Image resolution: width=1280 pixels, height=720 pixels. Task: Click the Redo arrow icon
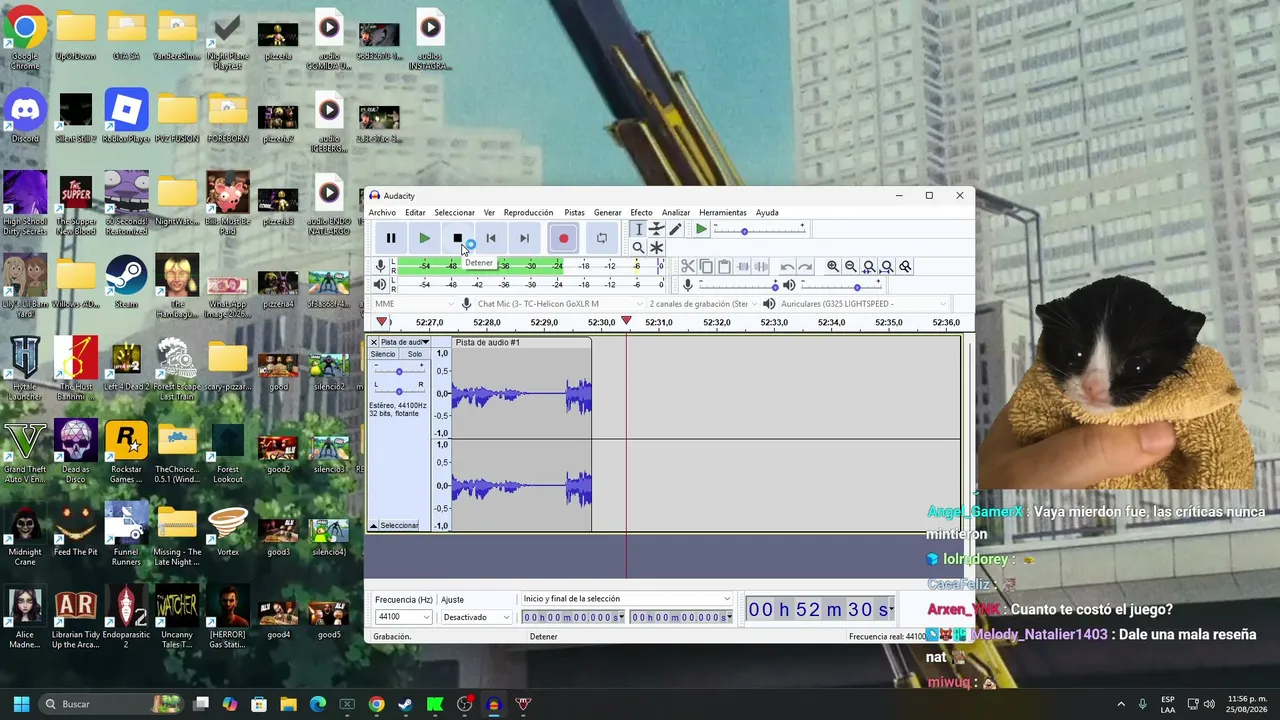(x=805, y=266)
